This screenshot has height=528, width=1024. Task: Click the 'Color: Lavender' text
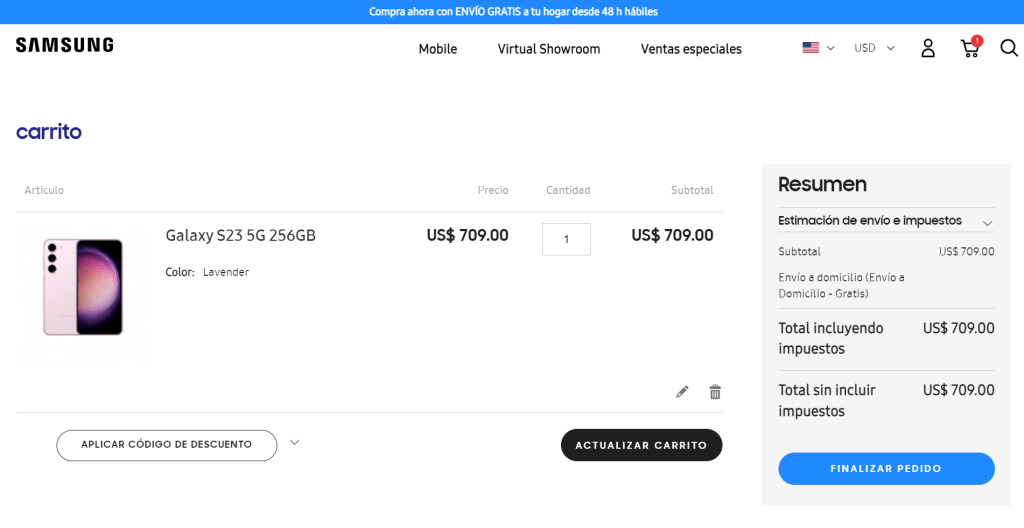207,272
